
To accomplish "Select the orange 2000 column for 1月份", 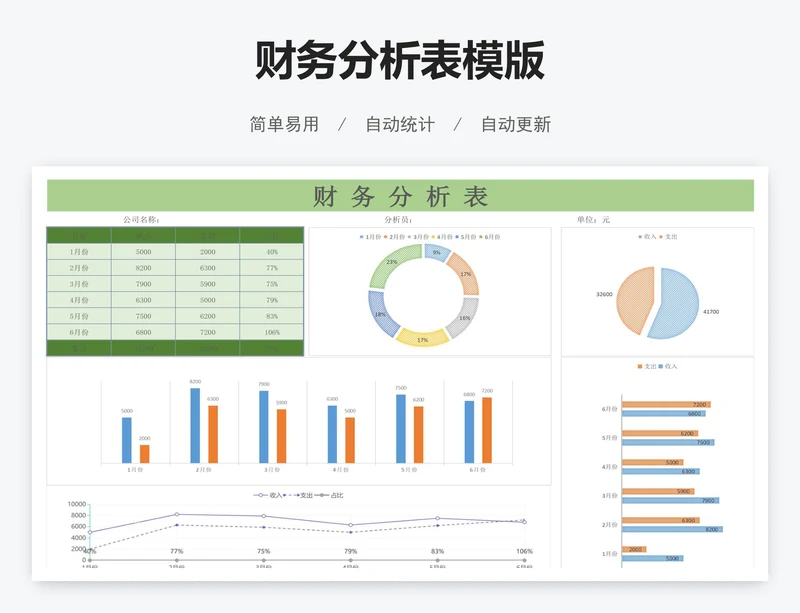I will point(144,454).
